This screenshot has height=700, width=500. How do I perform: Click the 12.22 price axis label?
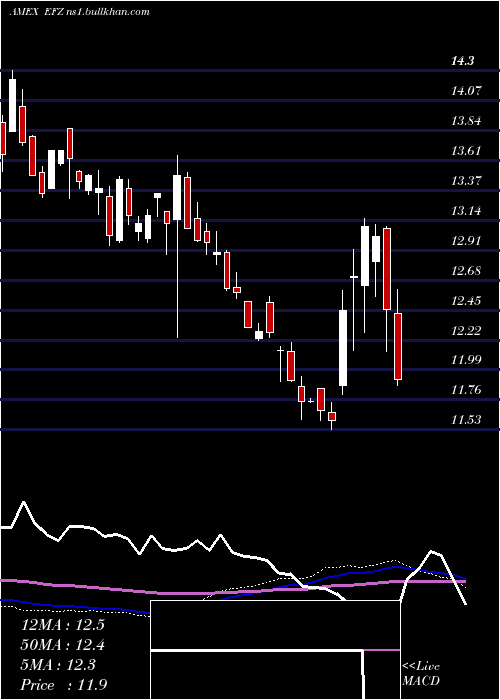click(x=467, y=330)
